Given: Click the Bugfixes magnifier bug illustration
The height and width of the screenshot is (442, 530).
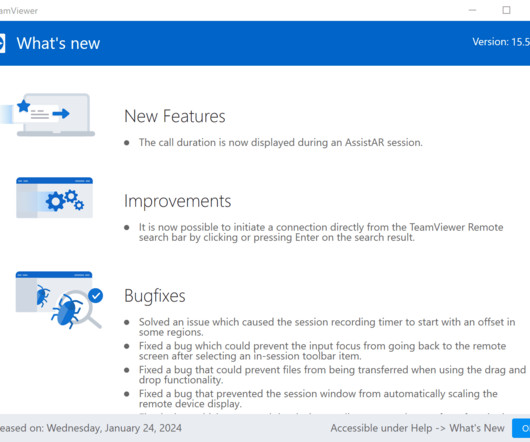Looking at the screenshot, I should tap(59, 300).
